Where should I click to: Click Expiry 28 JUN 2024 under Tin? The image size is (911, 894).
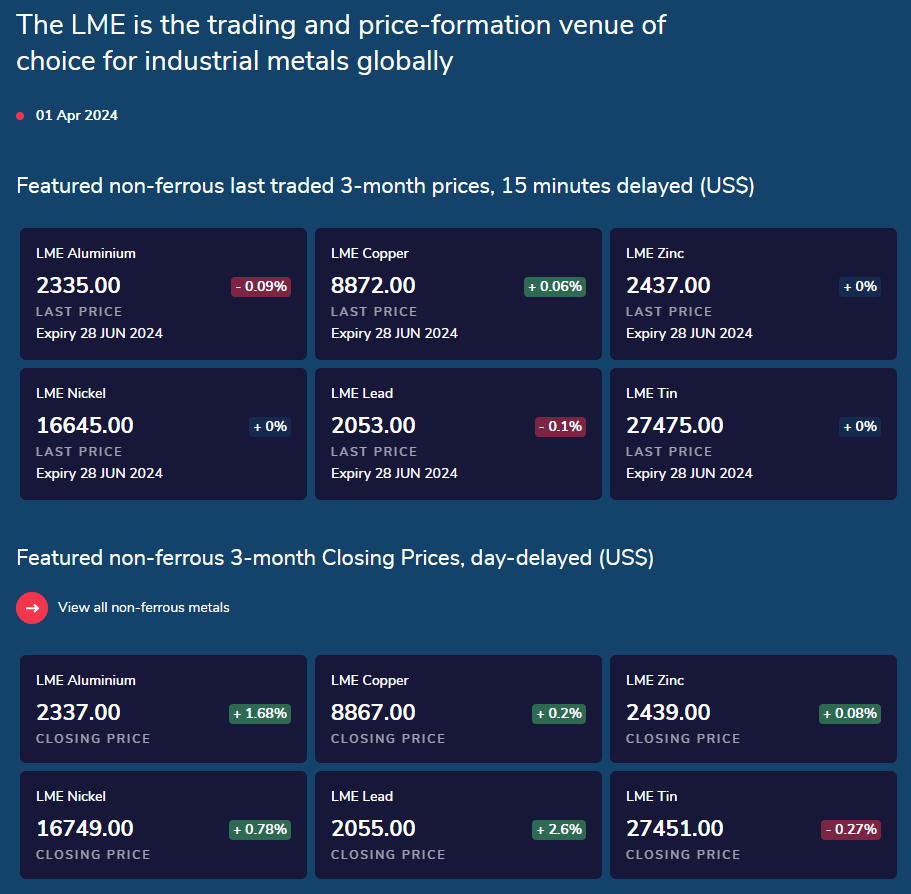pyautogui.click(x=689, y=473)
